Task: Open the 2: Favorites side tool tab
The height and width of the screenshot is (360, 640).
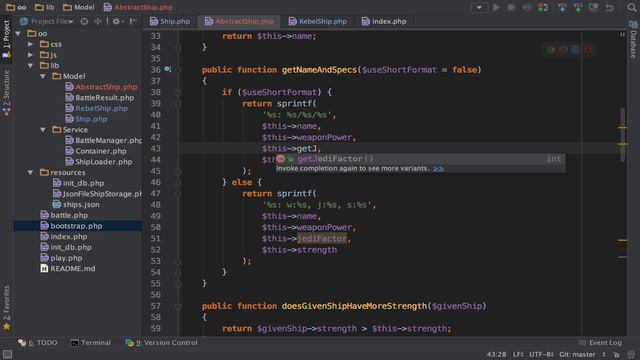Action: (x=6, y=308)
